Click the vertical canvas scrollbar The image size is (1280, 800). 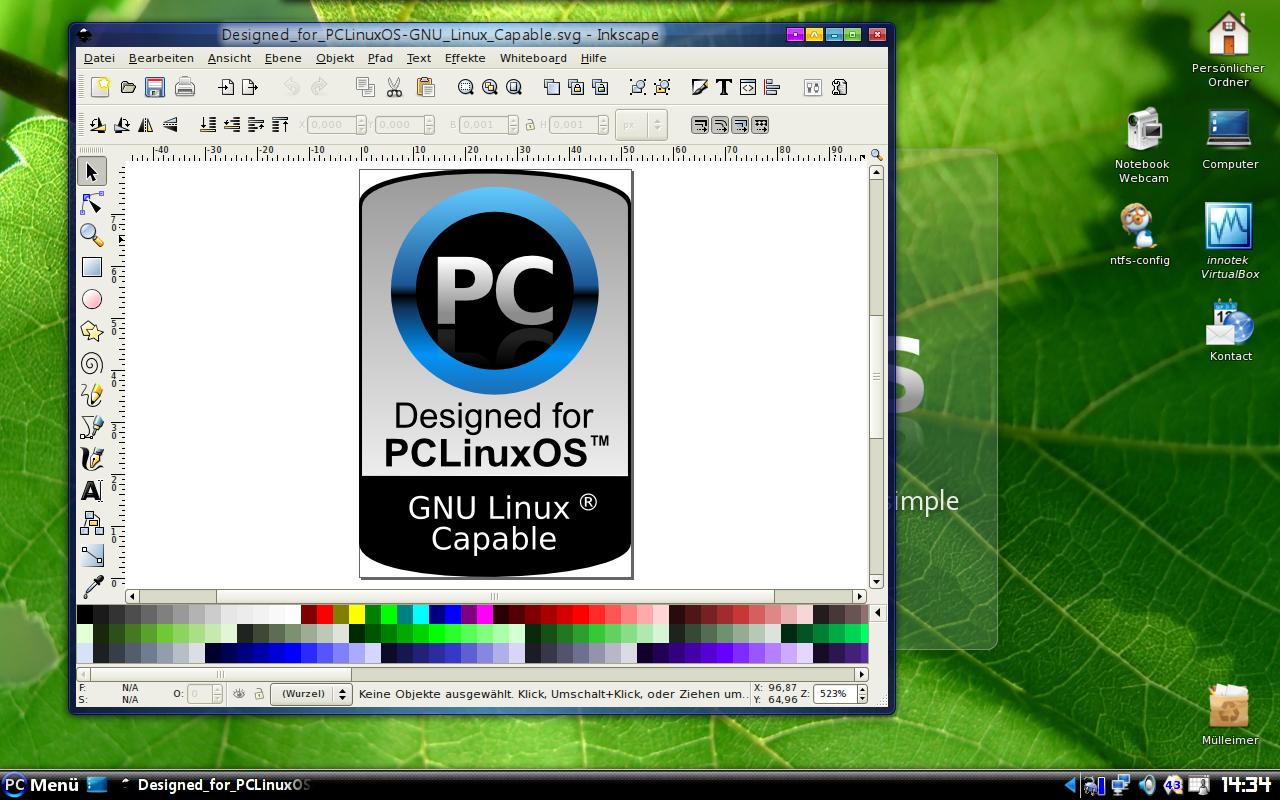[876, 375]
